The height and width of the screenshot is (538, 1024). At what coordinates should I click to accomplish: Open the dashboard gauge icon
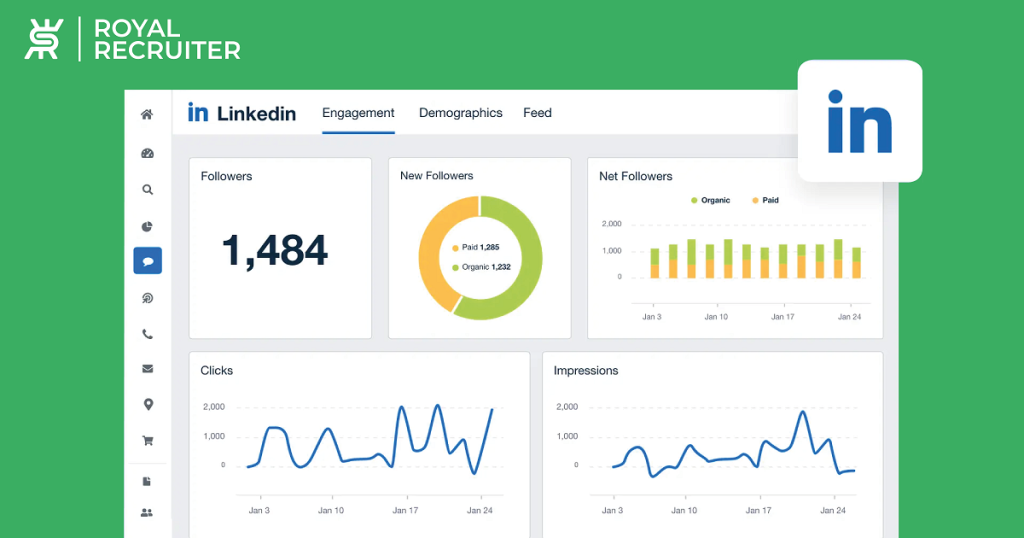coord(147,153)
